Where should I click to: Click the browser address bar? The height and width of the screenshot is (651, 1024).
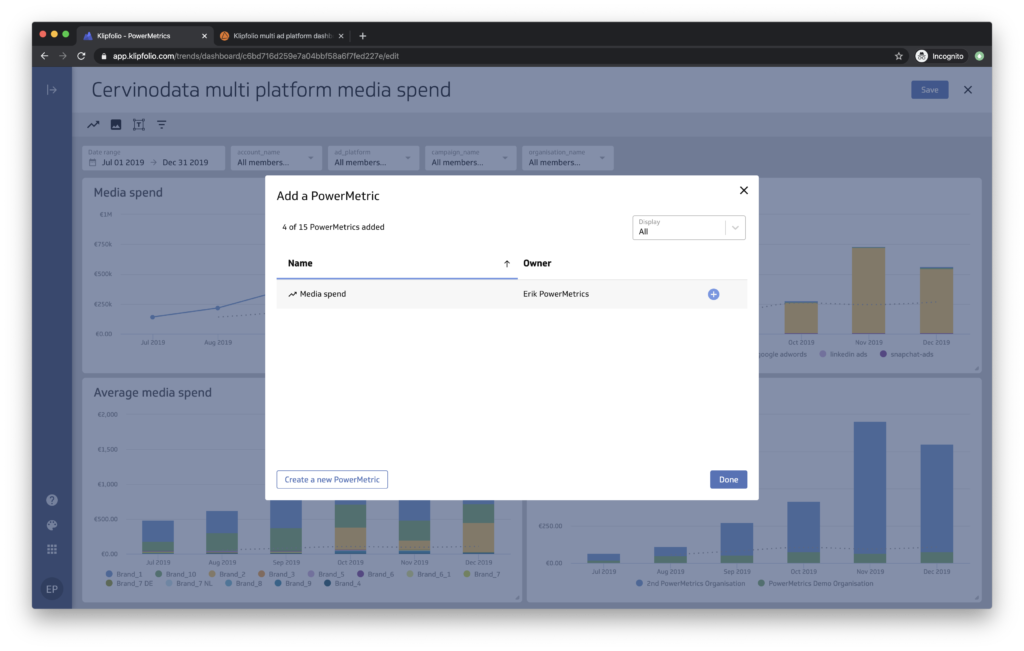coord(496,56)
